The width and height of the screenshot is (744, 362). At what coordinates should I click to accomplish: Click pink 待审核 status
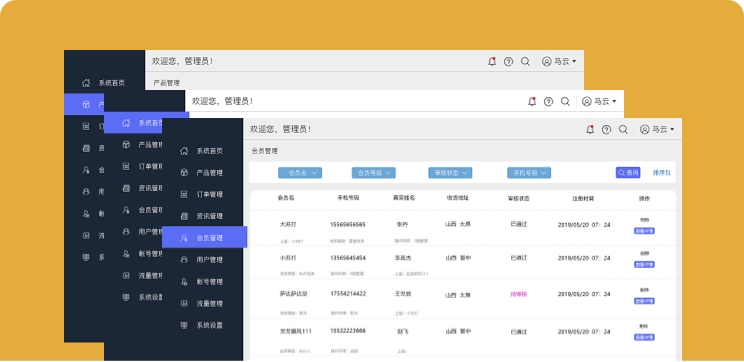coord(519,295)
